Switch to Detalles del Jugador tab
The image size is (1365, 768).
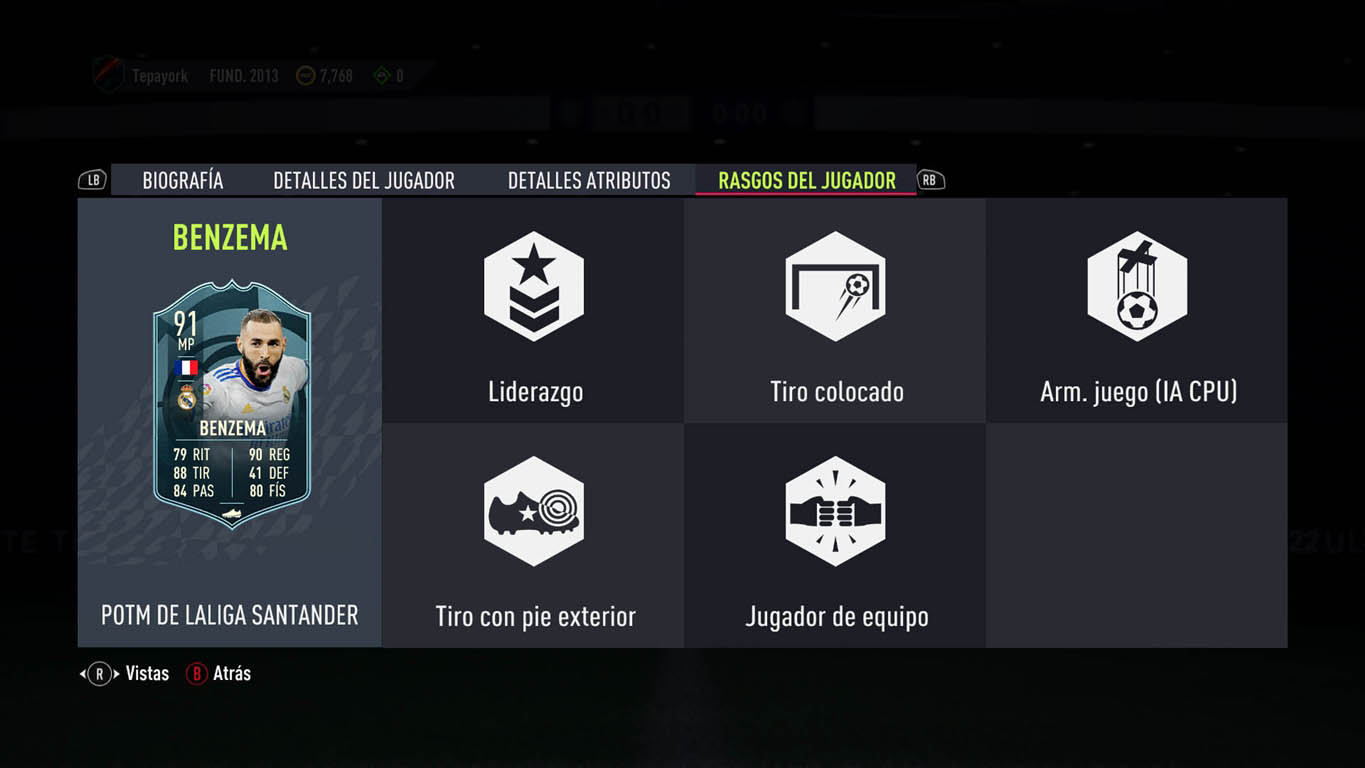pyautogui.click(x=364, y=181)
